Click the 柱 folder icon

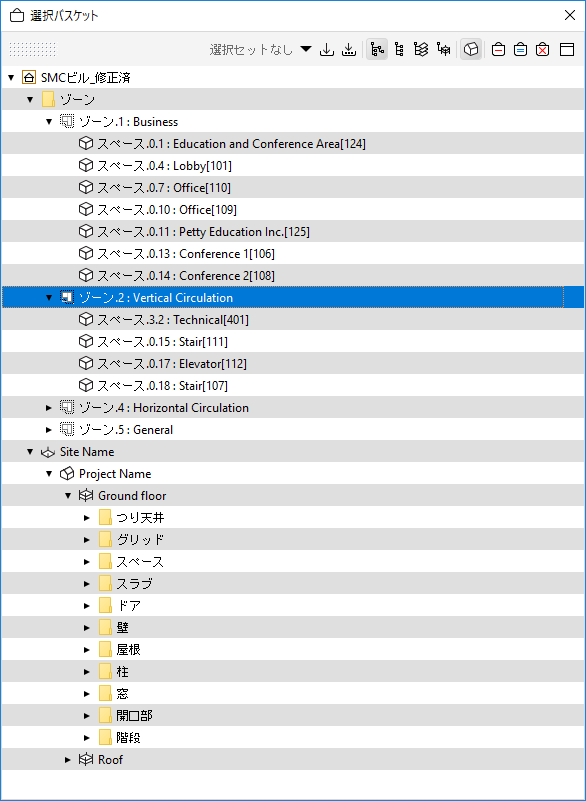click(105, 671)
